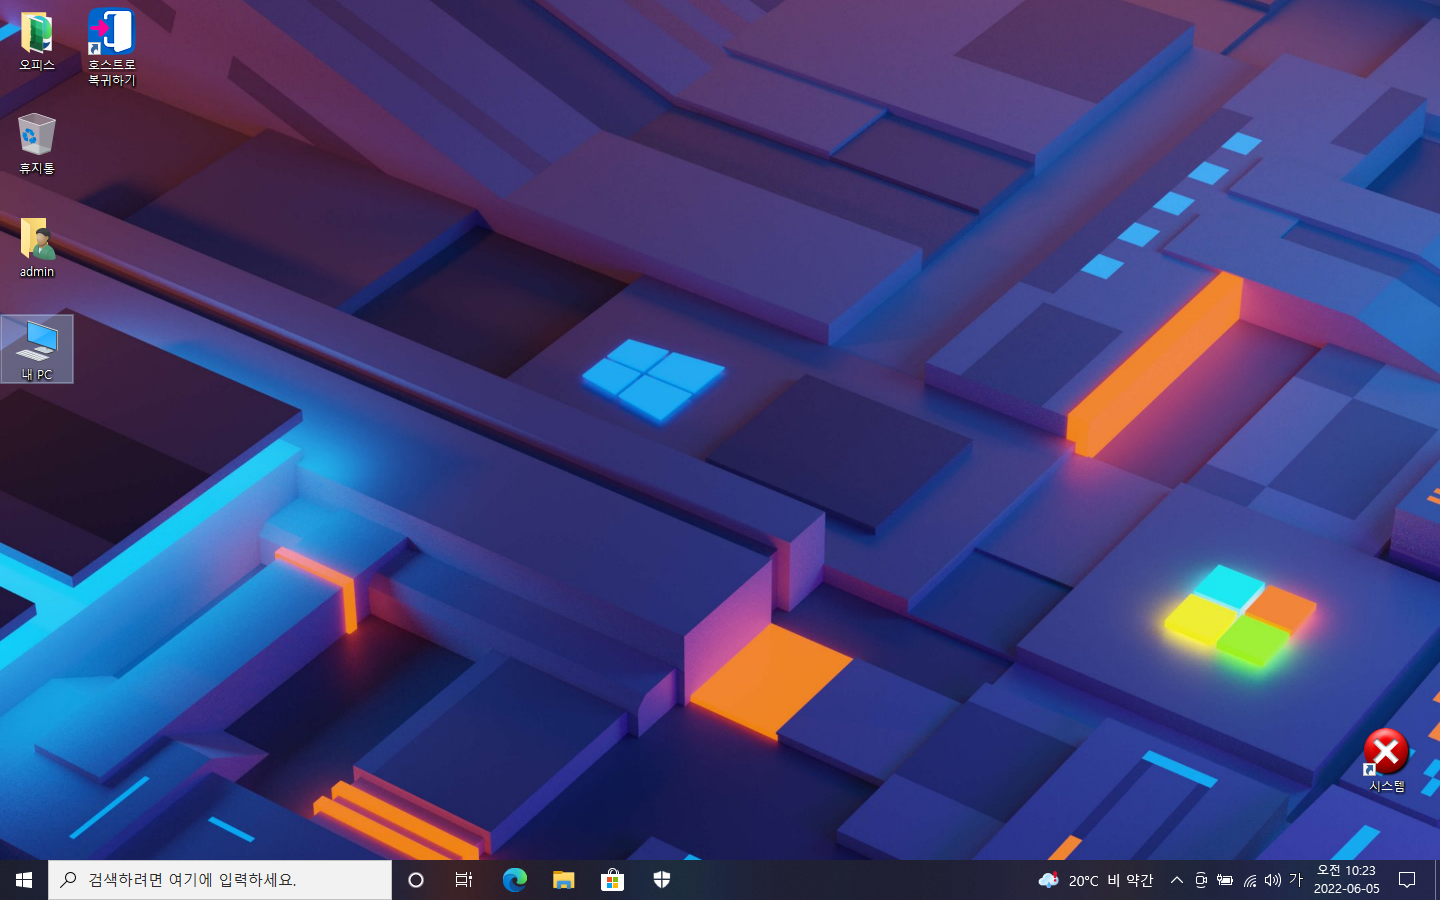
Task: Open clock calendar showing 오전 10:23
Action: 1346,880
